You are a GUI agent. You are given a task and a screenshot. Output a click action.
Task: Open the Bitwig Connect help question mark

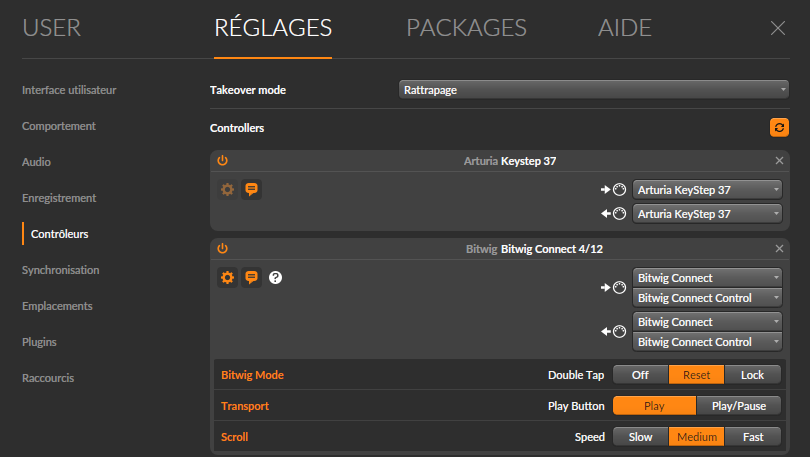276,277
